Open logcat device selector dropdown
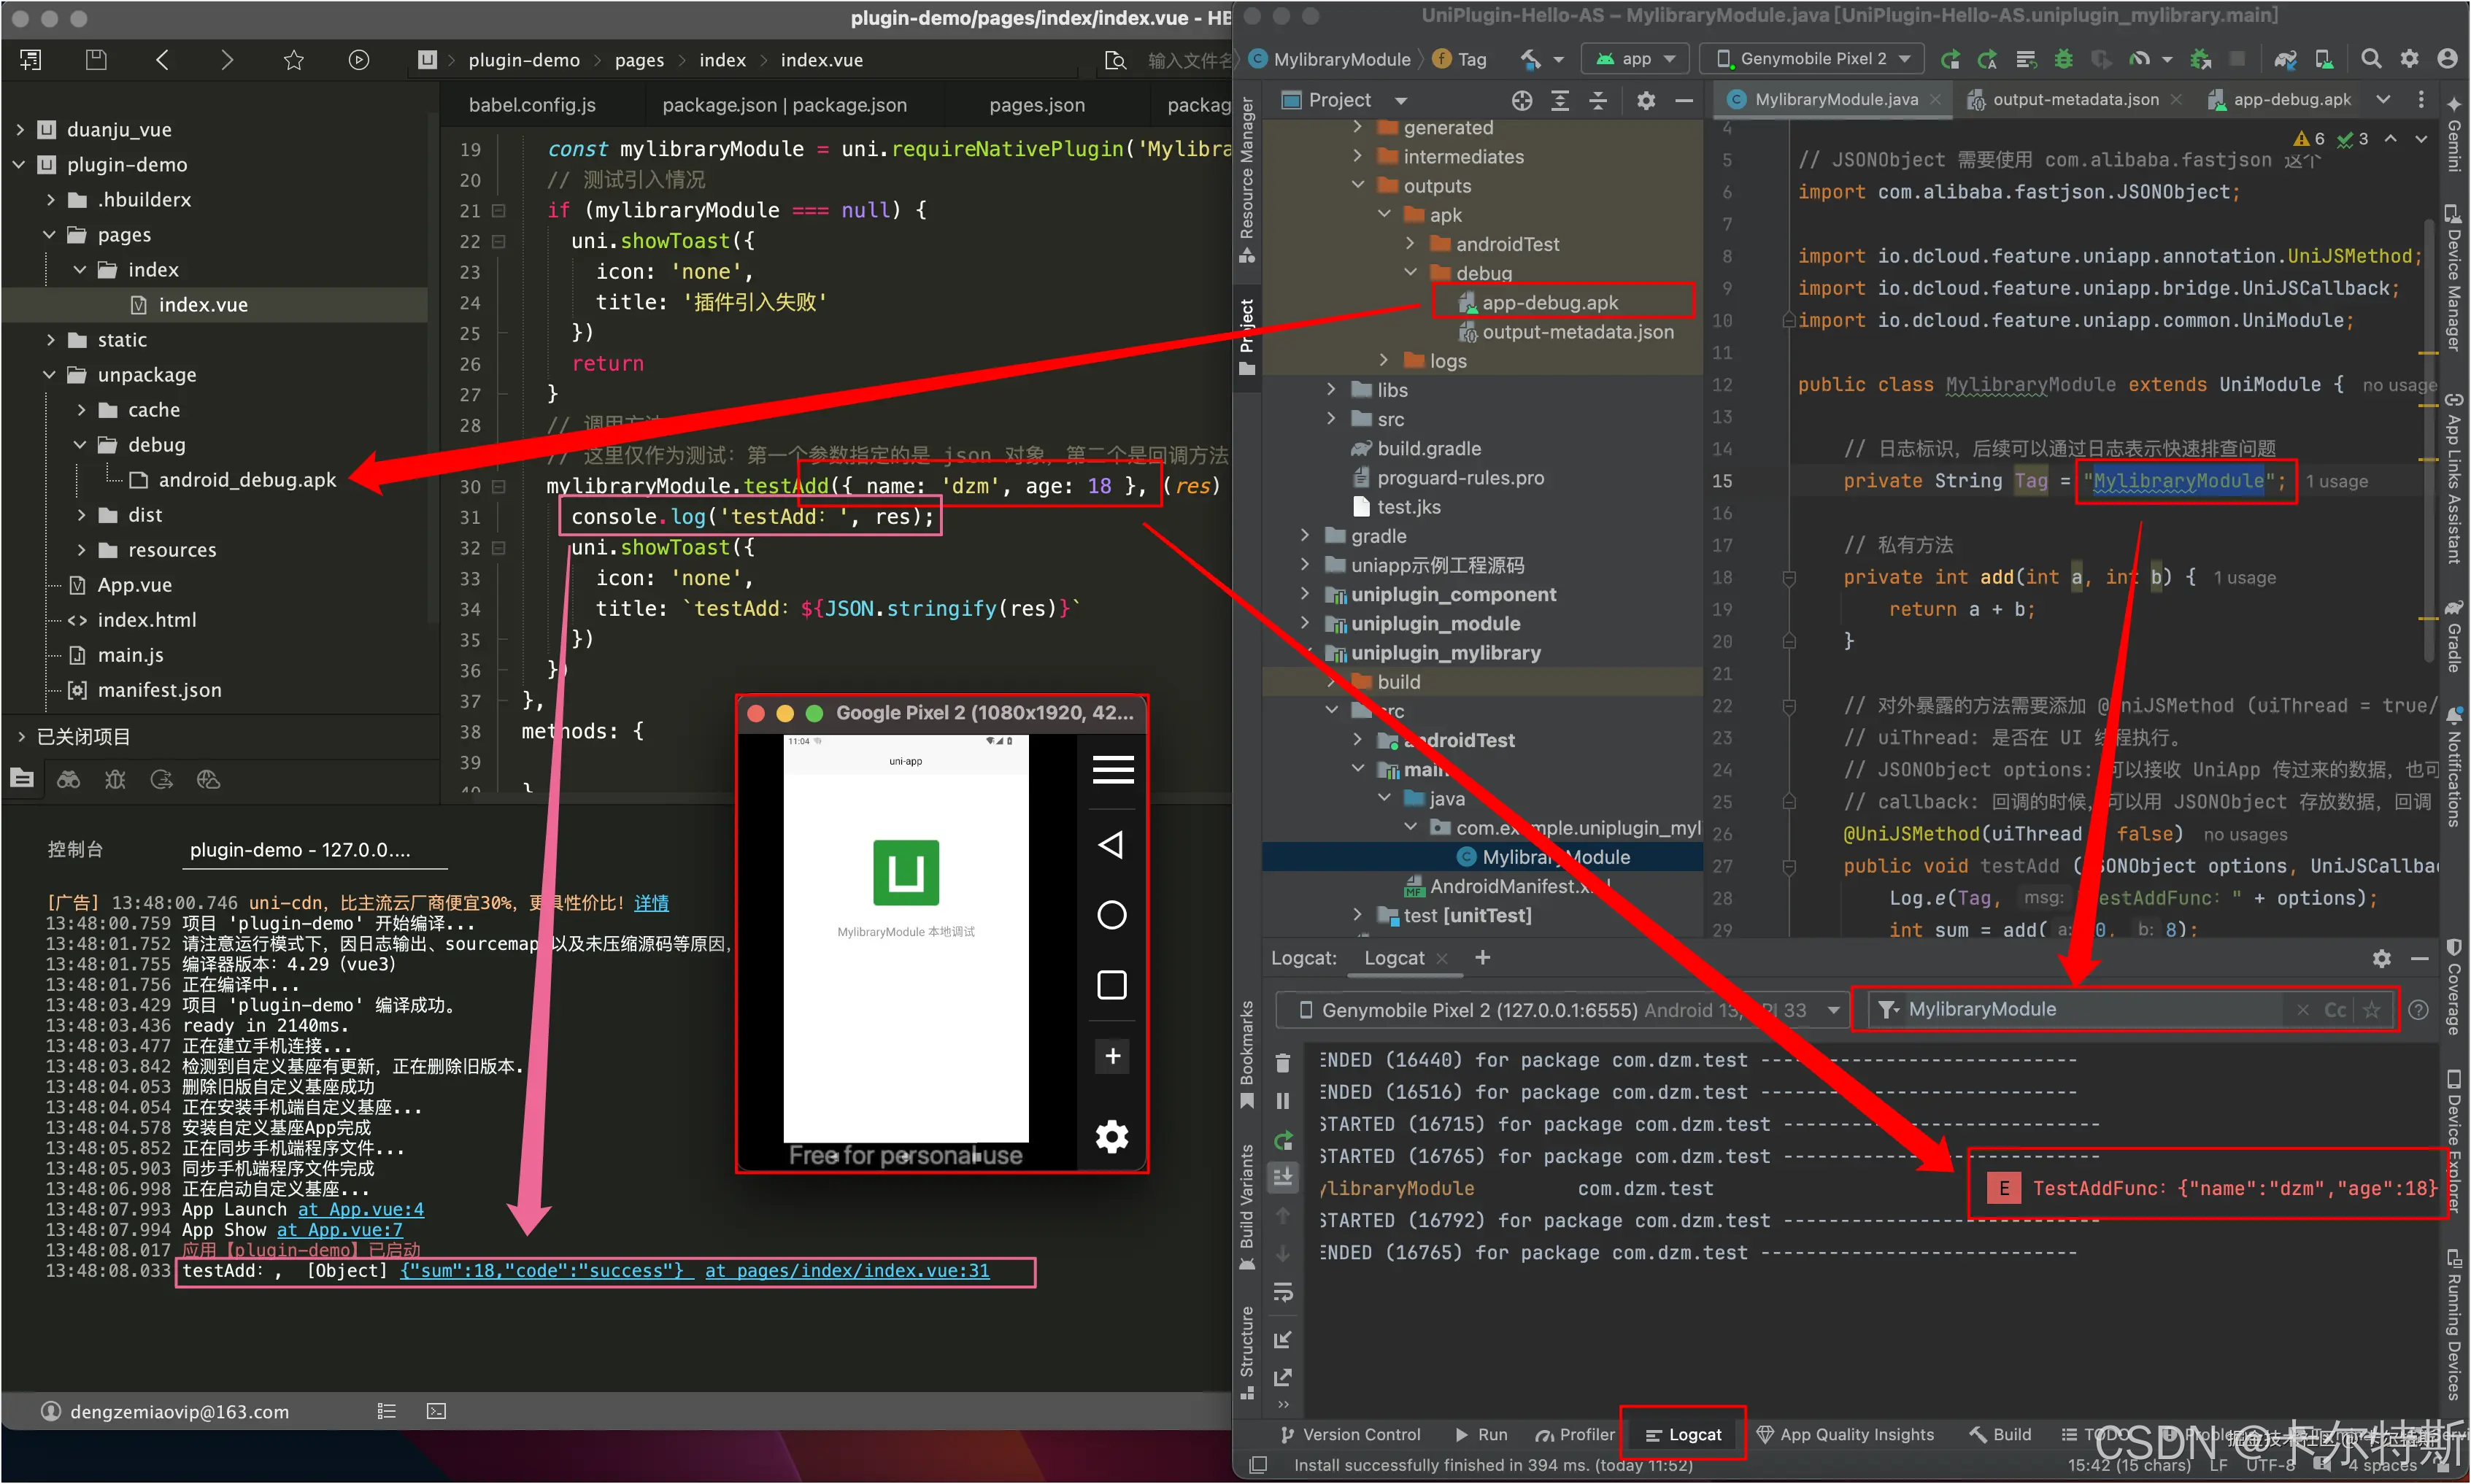 click(1560, 1010)
